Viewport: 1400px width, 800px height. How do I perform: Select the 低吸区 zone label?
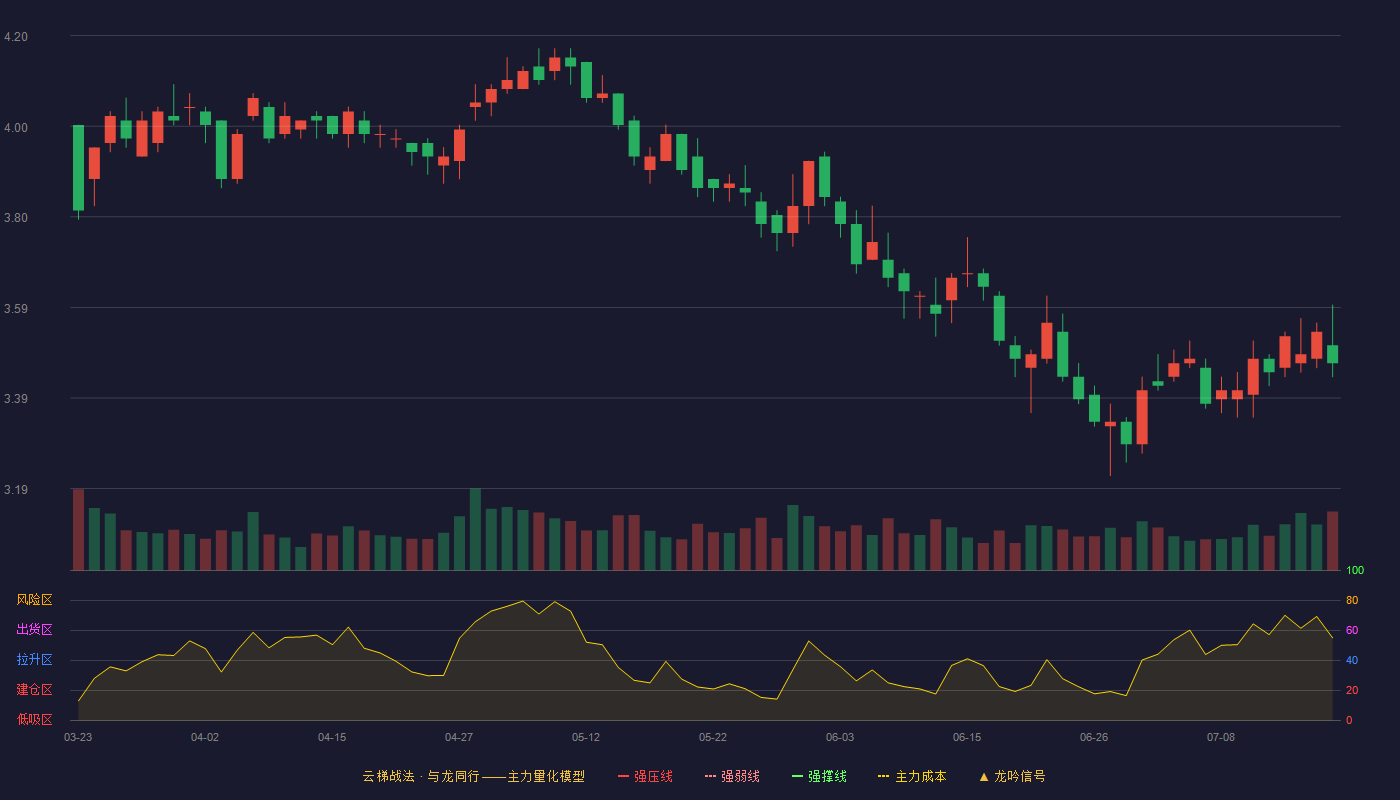[x=34, y=719]
